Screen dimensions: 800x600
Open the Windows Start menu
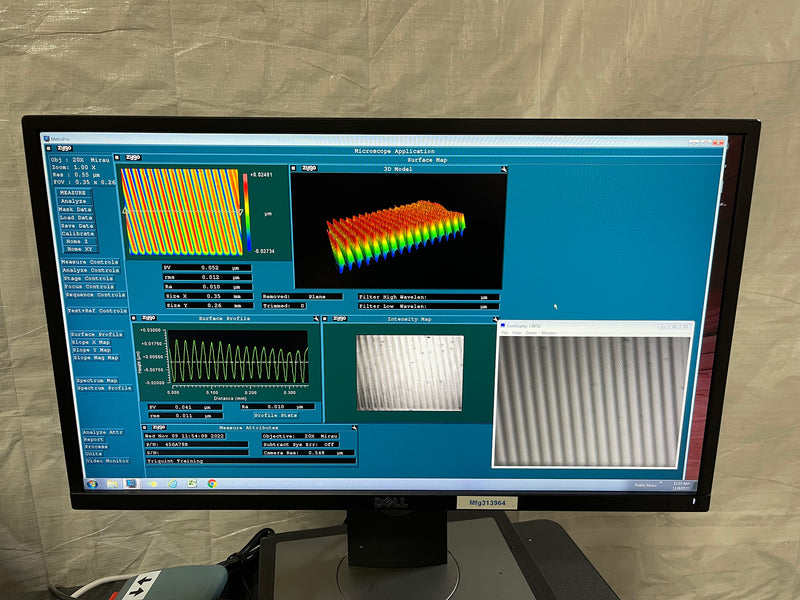[93, 483]
